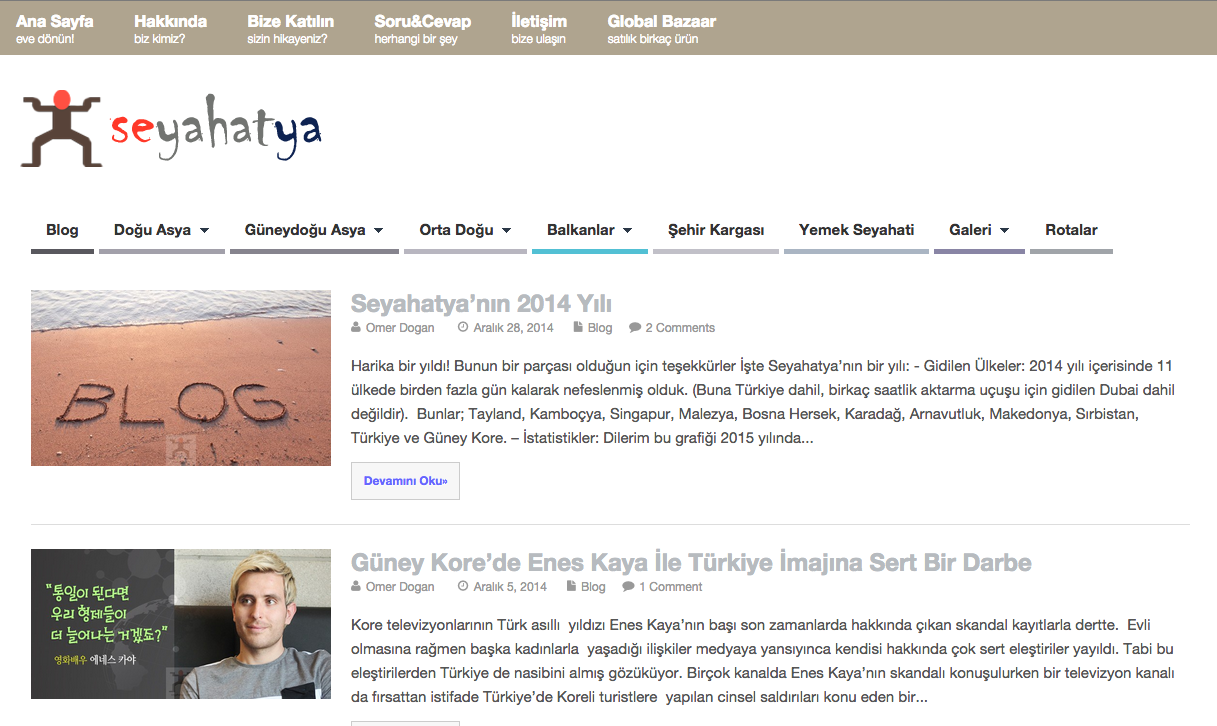Screen dimensions: 1217x726
Task: Open the Güneydoğu Asya dropdown
Action: point(378,229)
